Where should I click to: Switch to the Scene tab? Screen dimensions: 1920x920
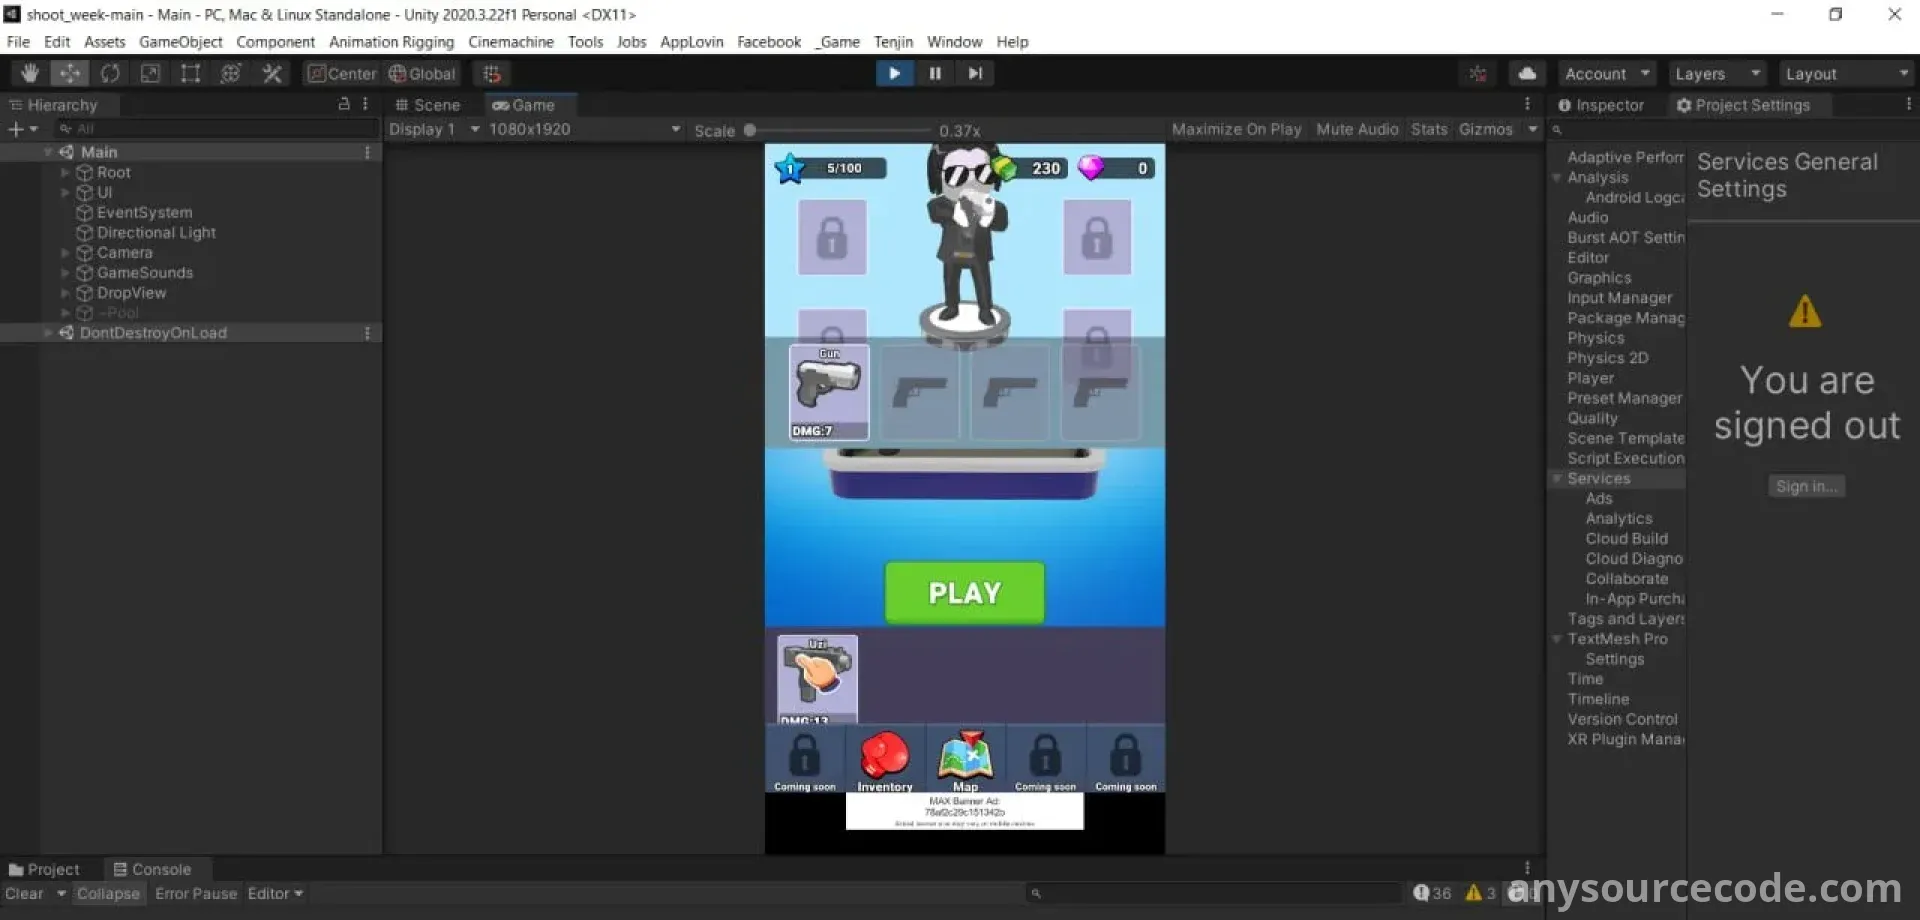click(x=428, y=105)
